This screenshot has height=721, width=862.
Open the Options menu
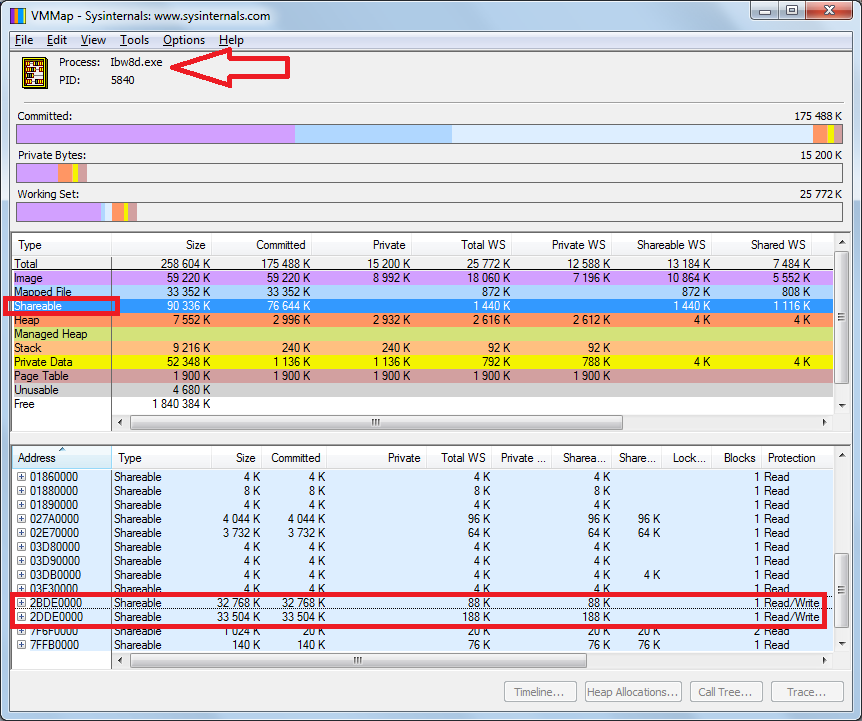click(x=184, y=40)
